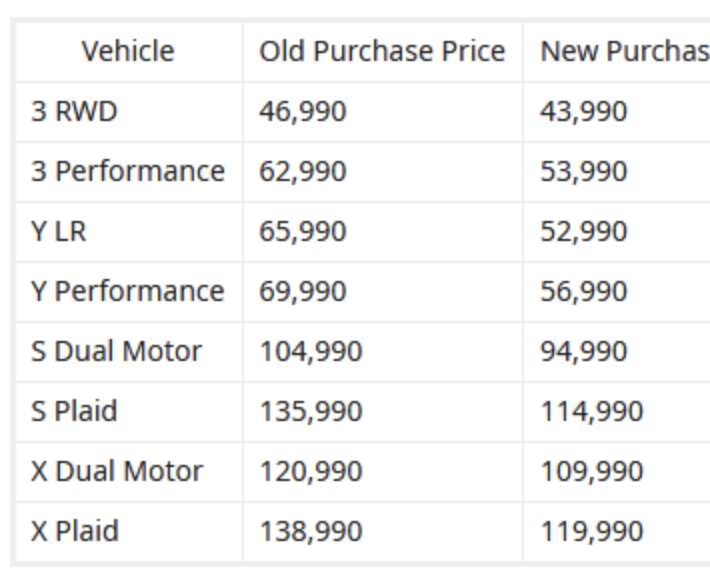Click the 62,990 old price cell
The image size is (710, 580).
(x=303, y=171)
